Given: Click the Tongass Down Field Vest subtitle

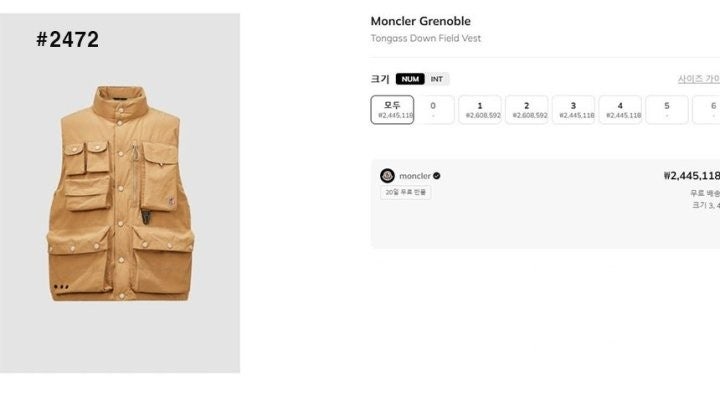Looking at the screenshot, I should pyautogui.click(x=426, y=38).
